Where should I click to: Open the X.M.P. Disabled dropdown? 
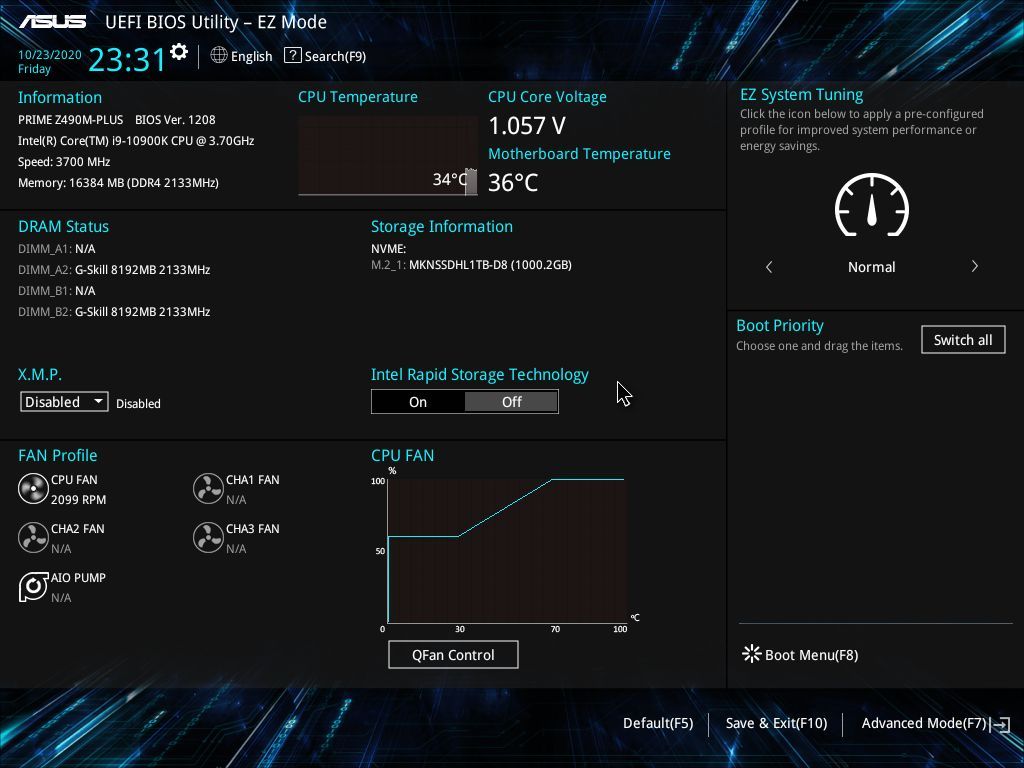(x=64, y=402)
